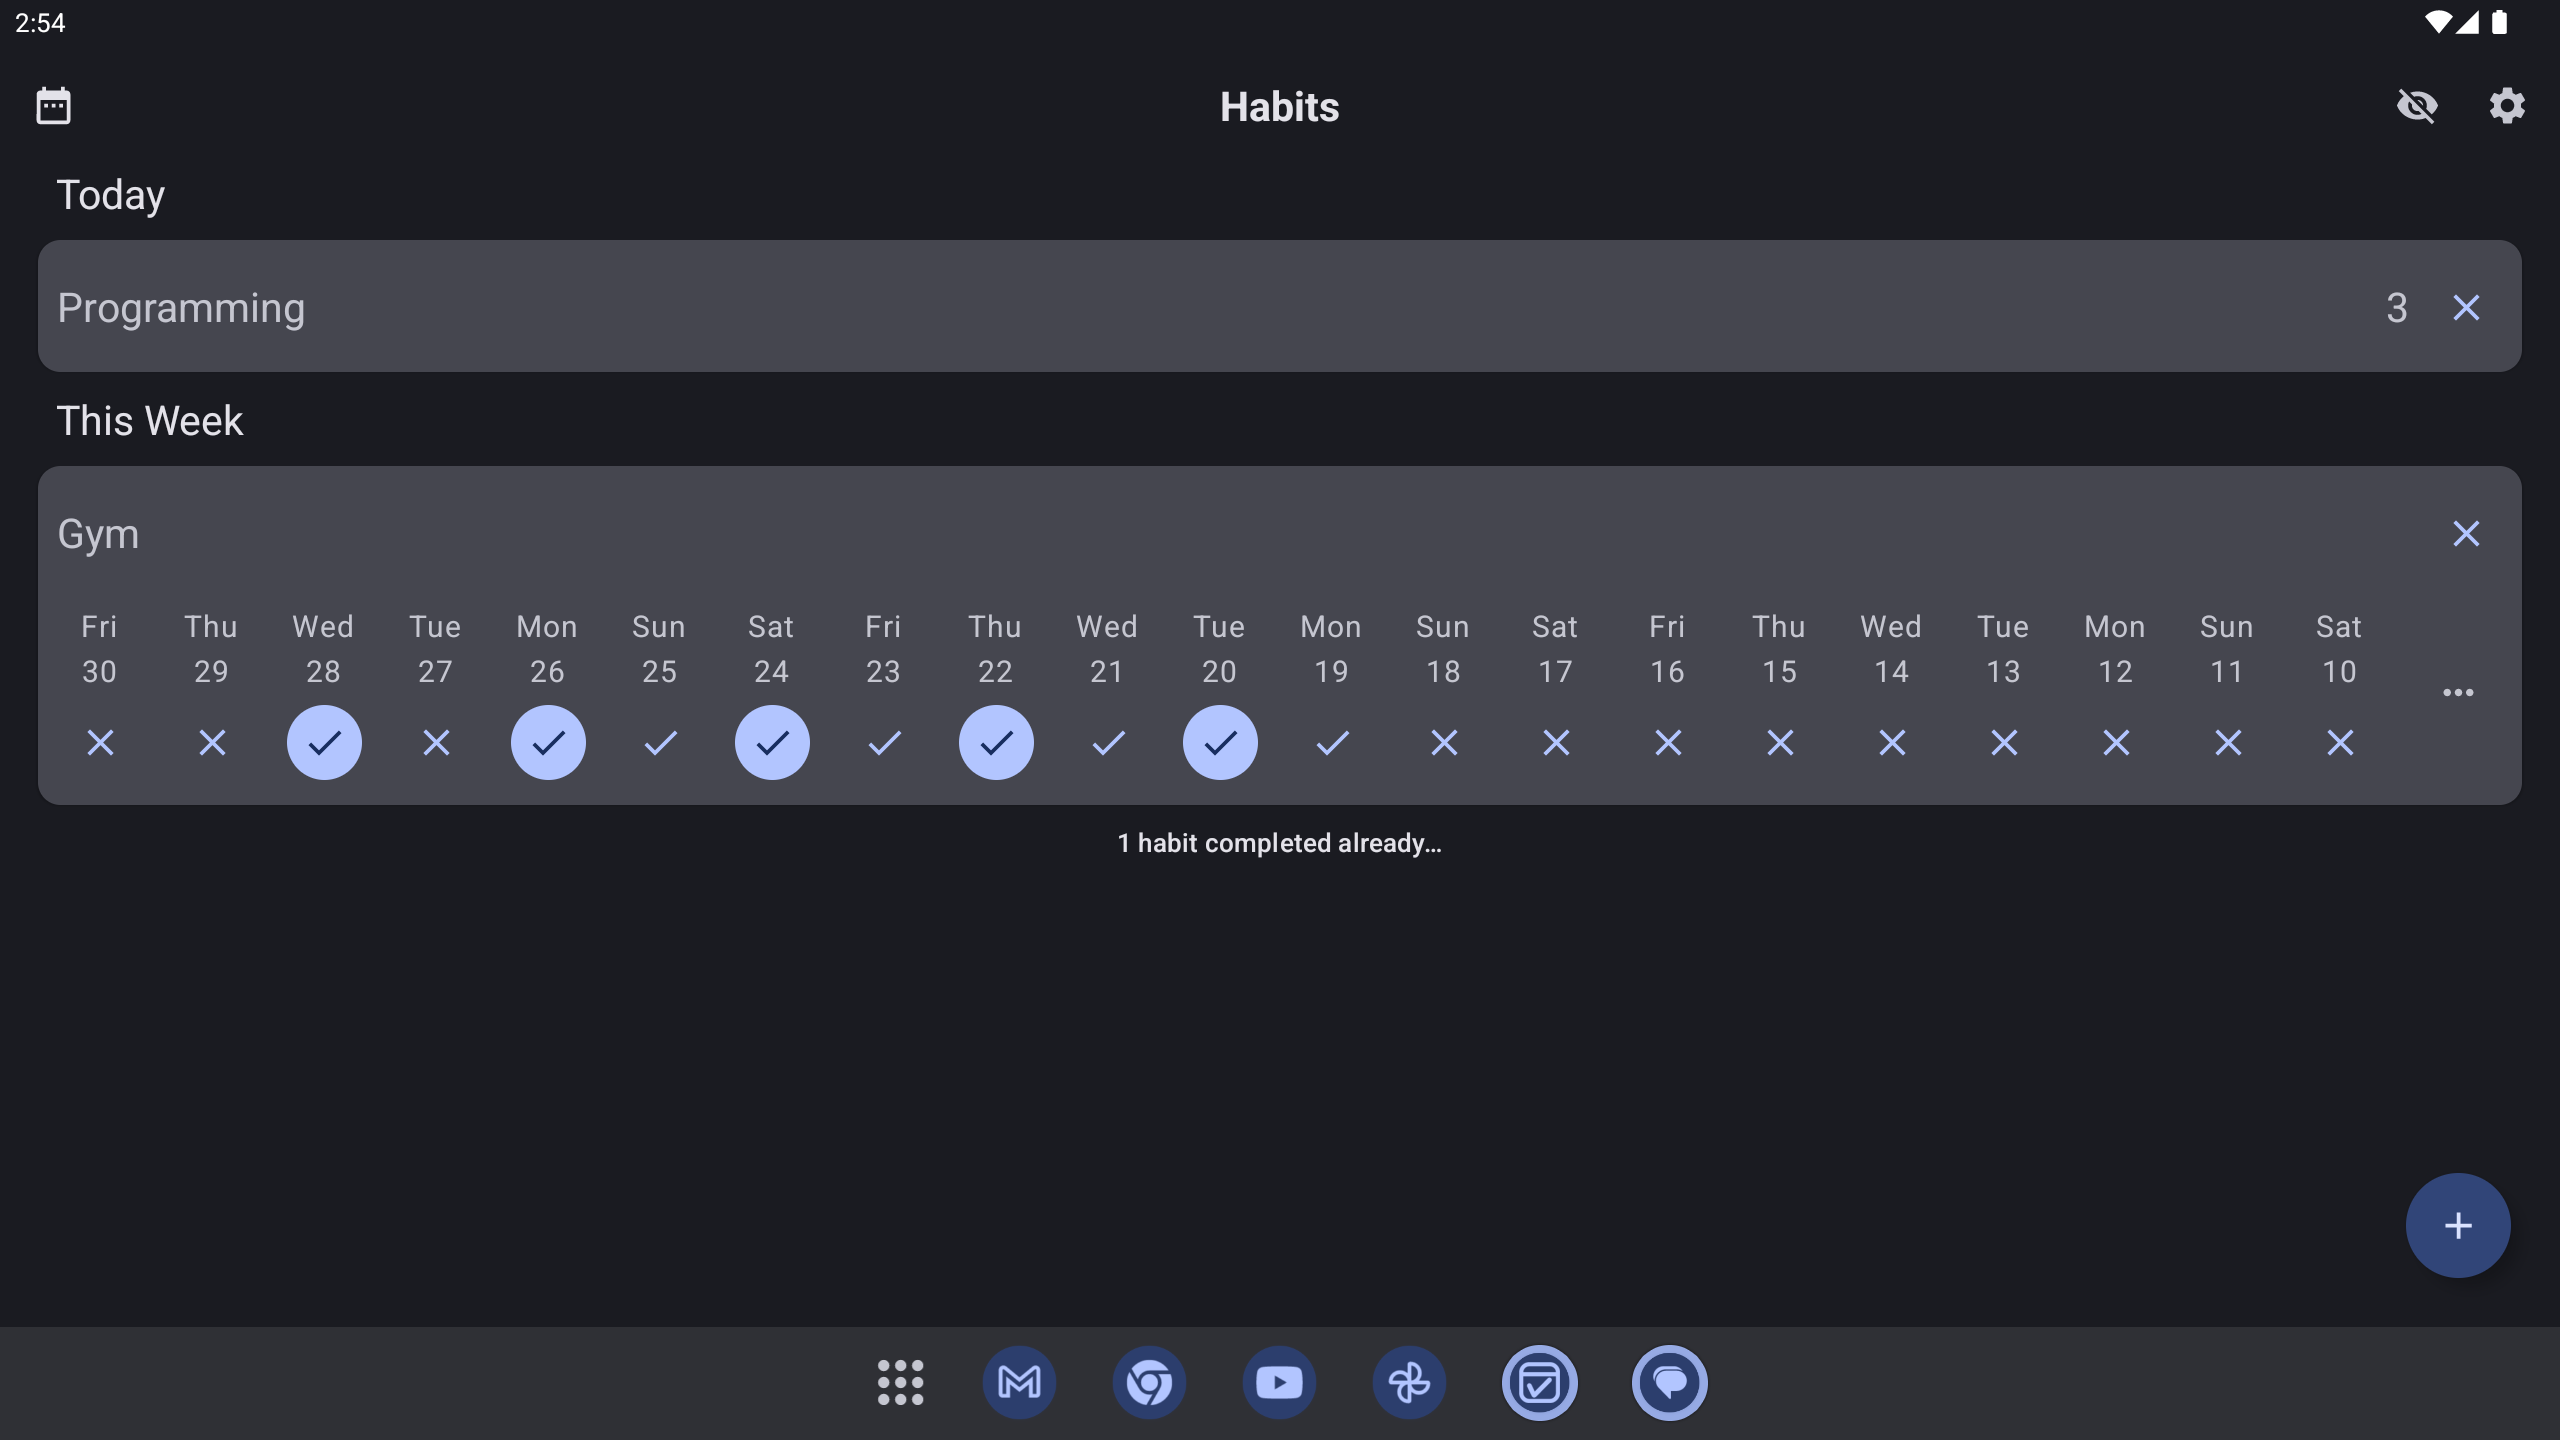
Task: Uncheck Gym completion for Wed 28
Action: pyautogui.click(x=324, y=742)
